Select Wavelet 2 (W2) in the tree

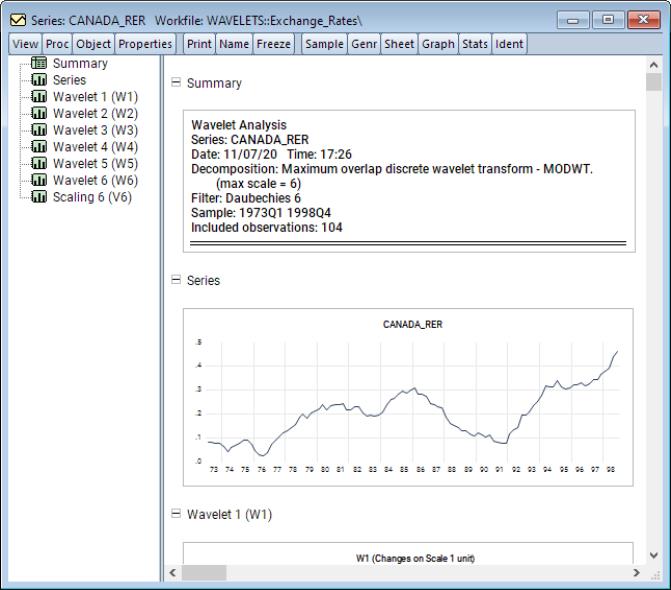[95, 114]
